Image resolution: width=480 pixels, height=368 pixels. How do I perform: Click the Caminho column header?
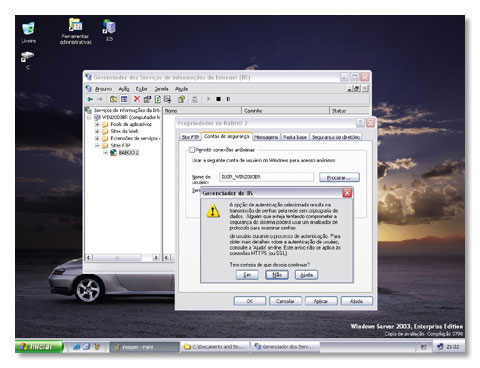tap(285, 111)
